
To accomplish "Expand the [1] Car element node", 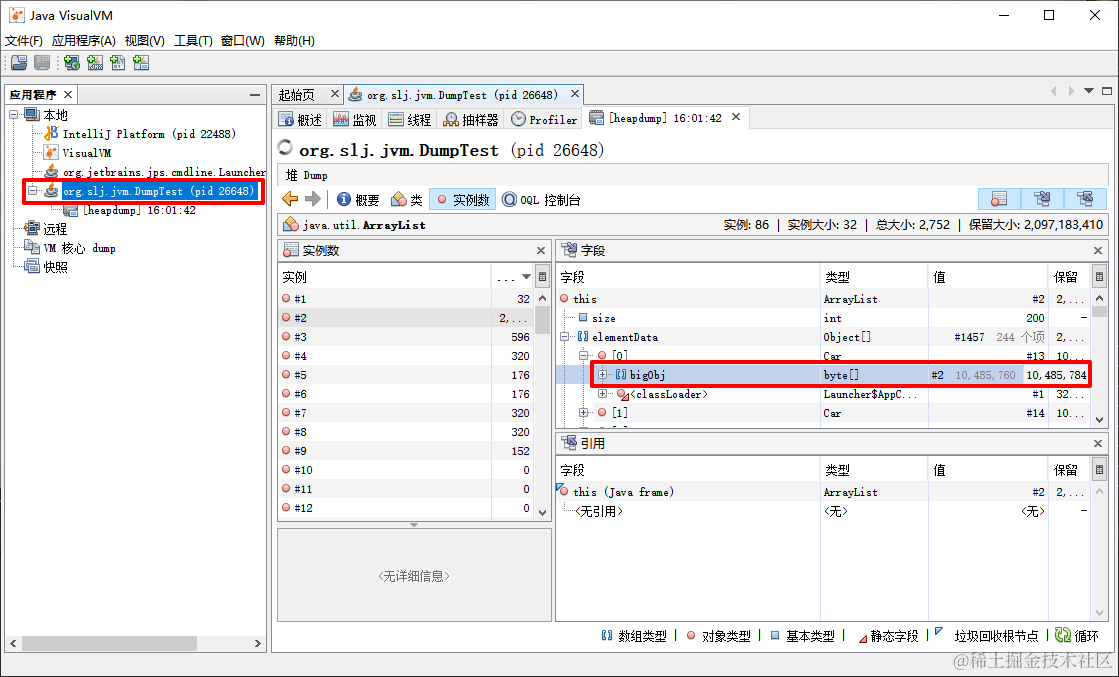I will (x=583, y=412).
